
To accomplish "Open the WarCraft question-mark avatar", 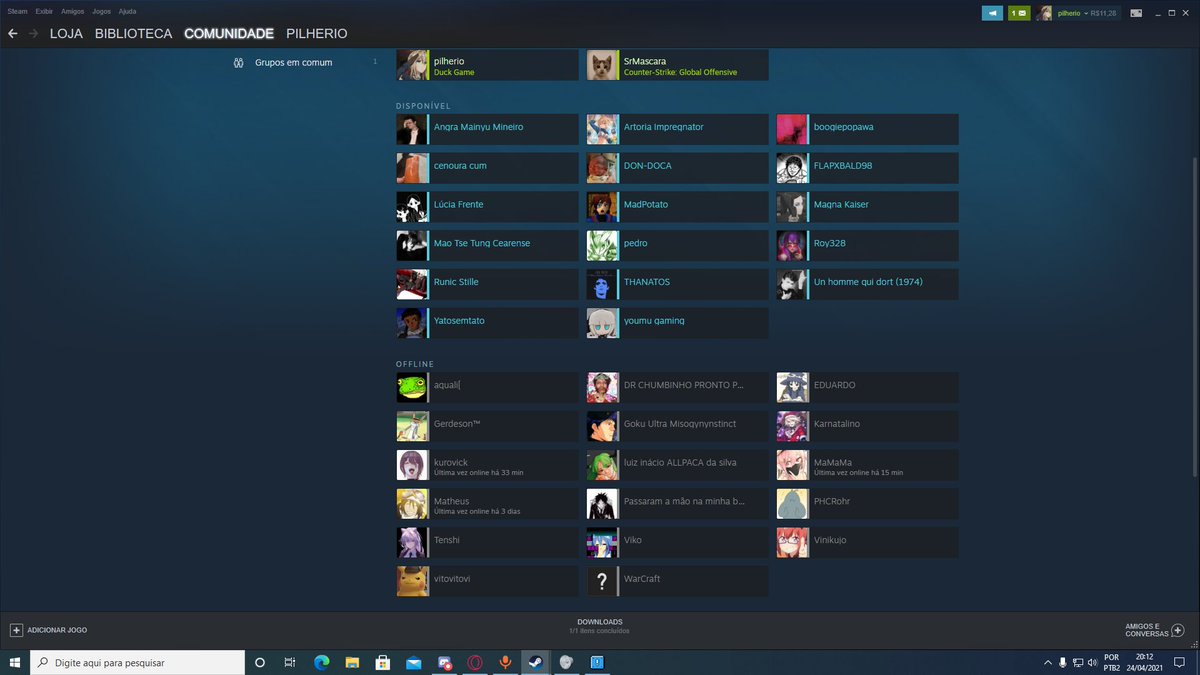I will click(602, 581).
